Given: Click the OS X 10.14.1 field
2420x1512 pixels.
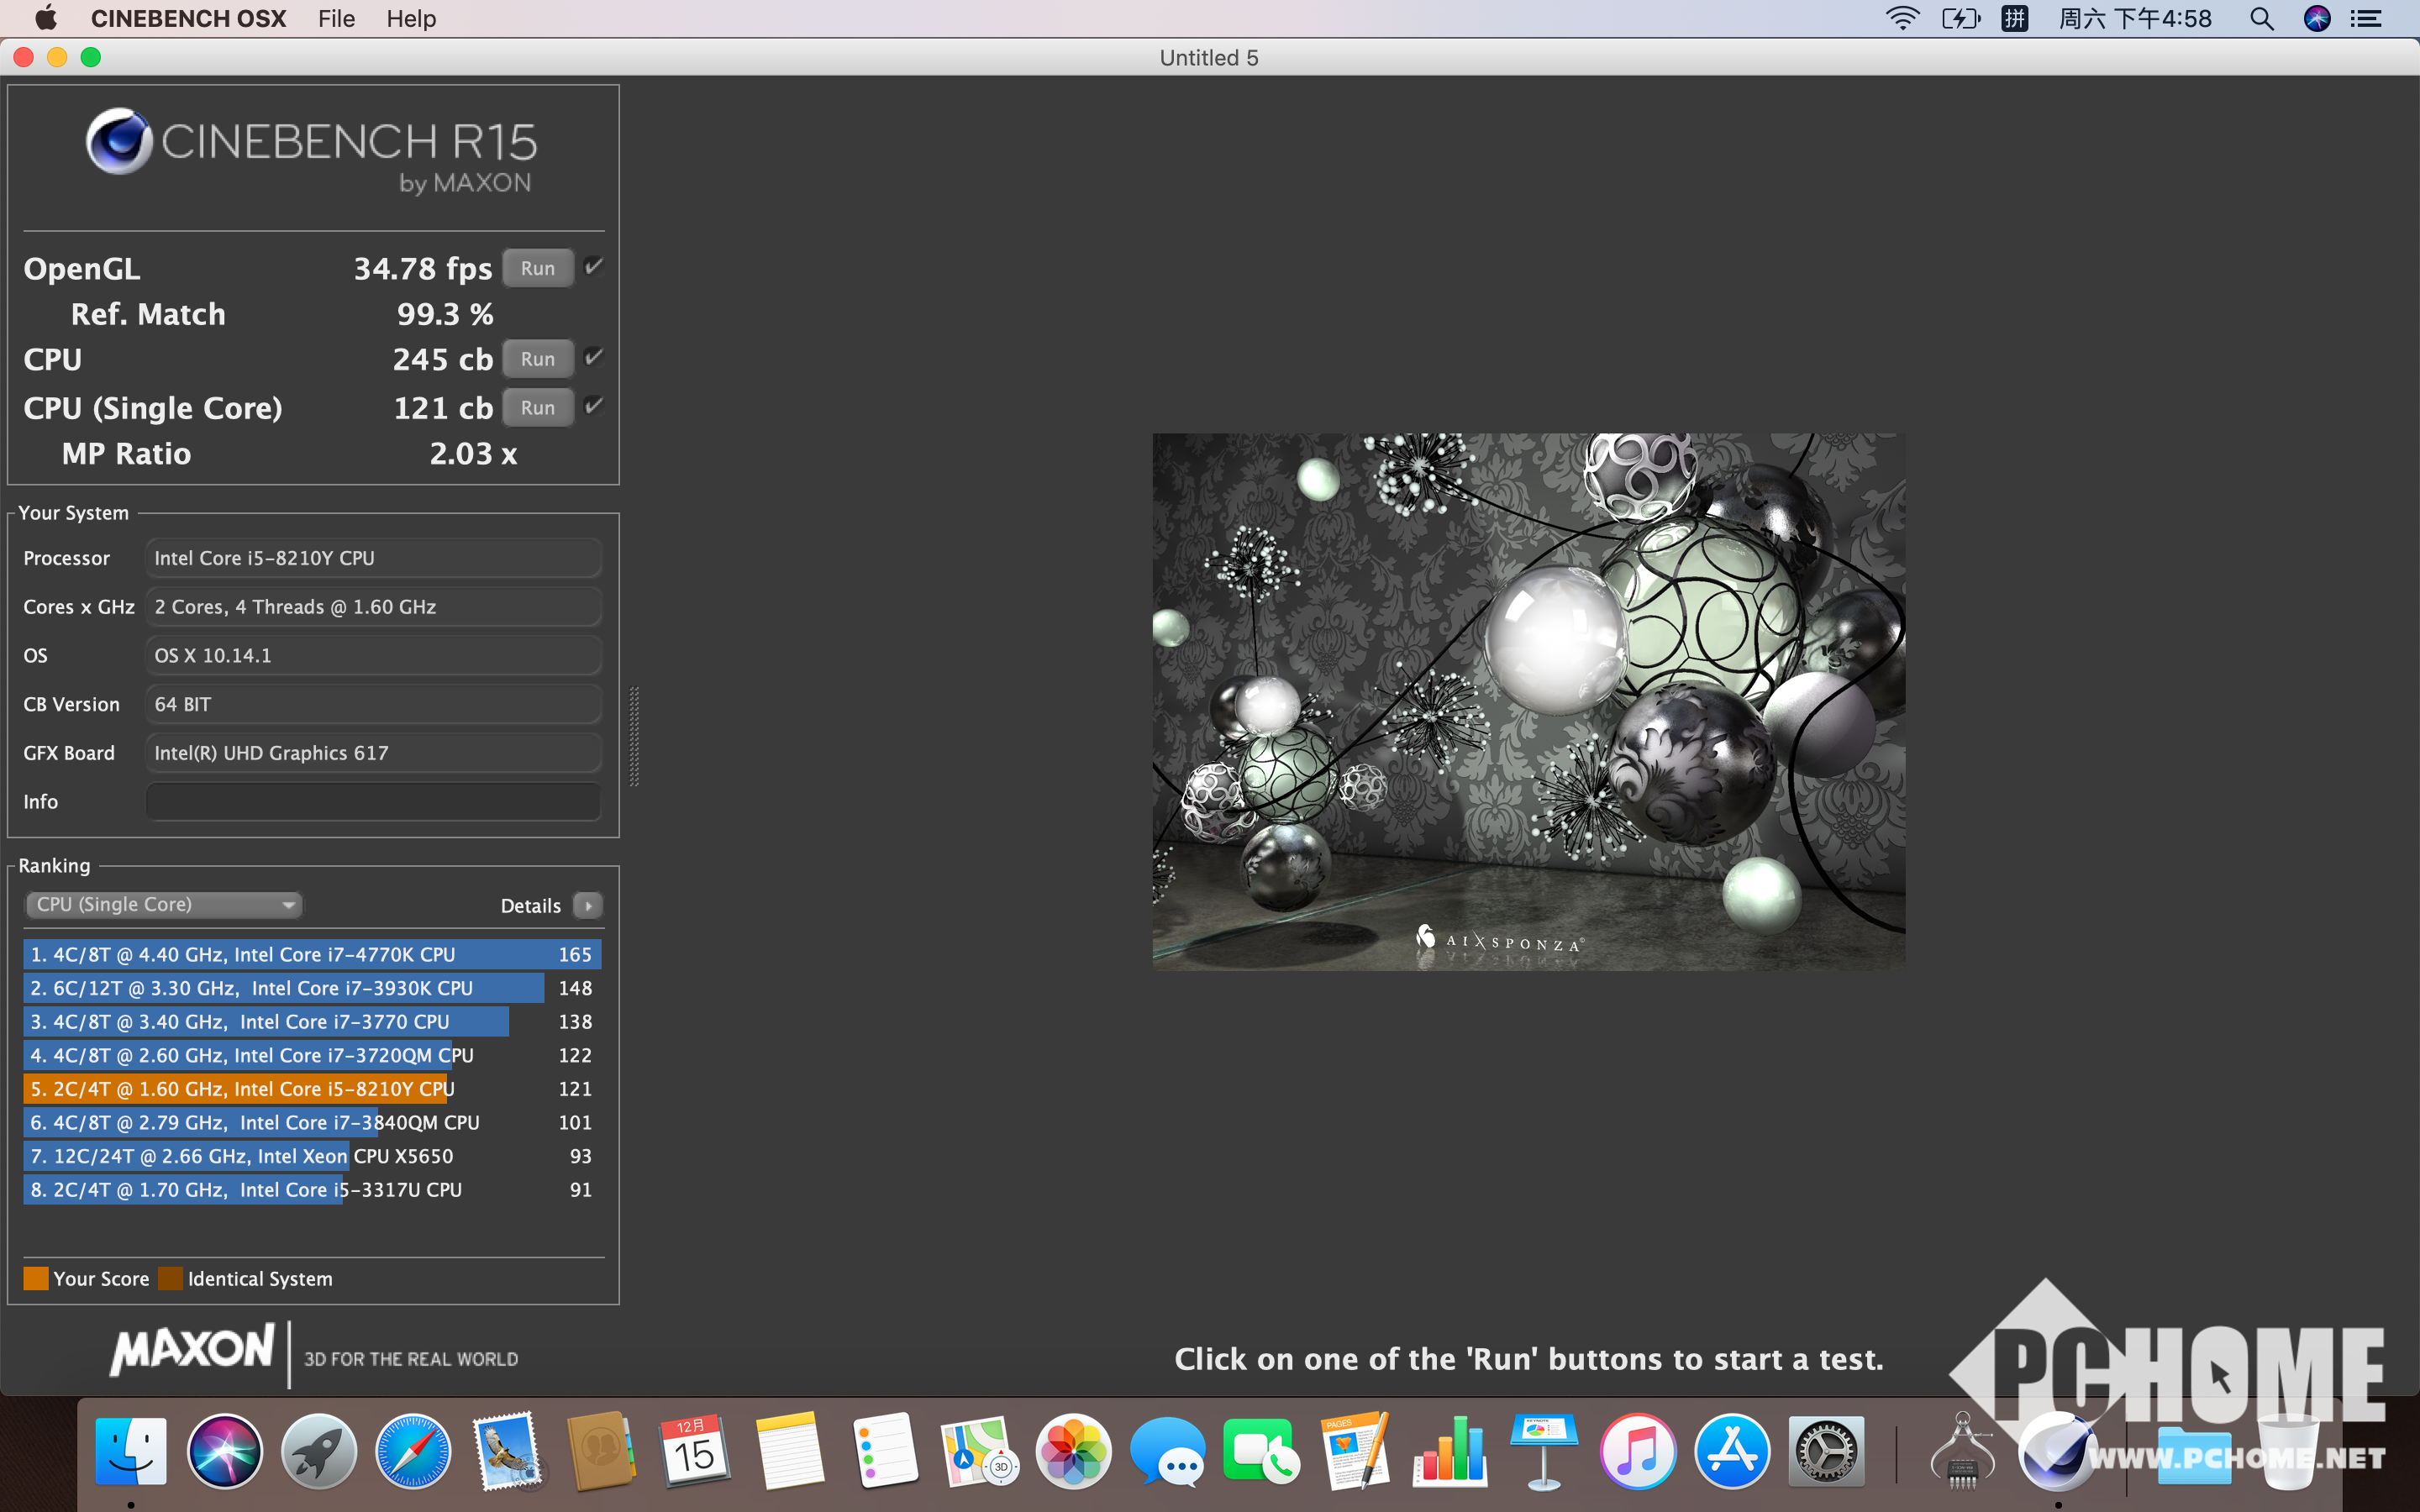Looking at the screenshot, I should [374, 656].
